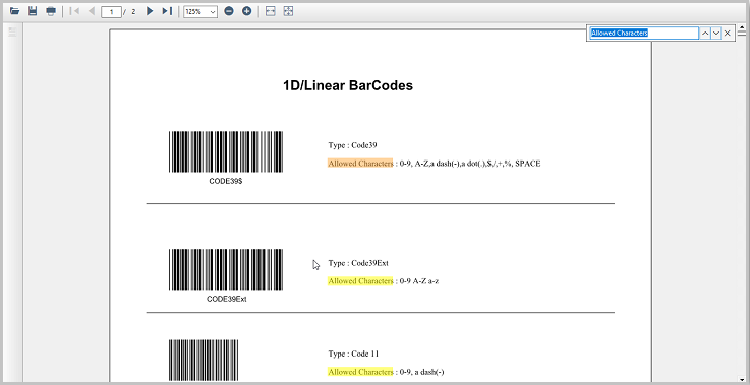
Task: Click the 1D/Linear BarCodes heading
Action: 348,86
